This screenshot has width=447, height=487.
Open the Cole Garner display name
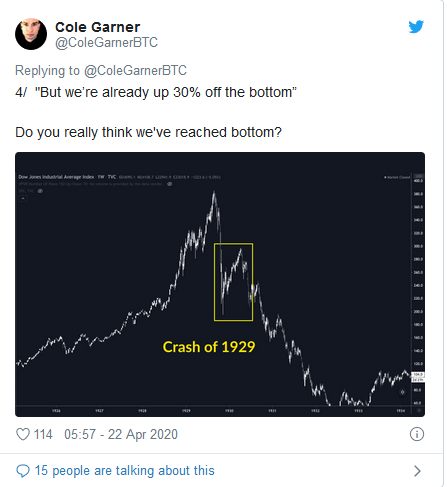click(97, 27)
